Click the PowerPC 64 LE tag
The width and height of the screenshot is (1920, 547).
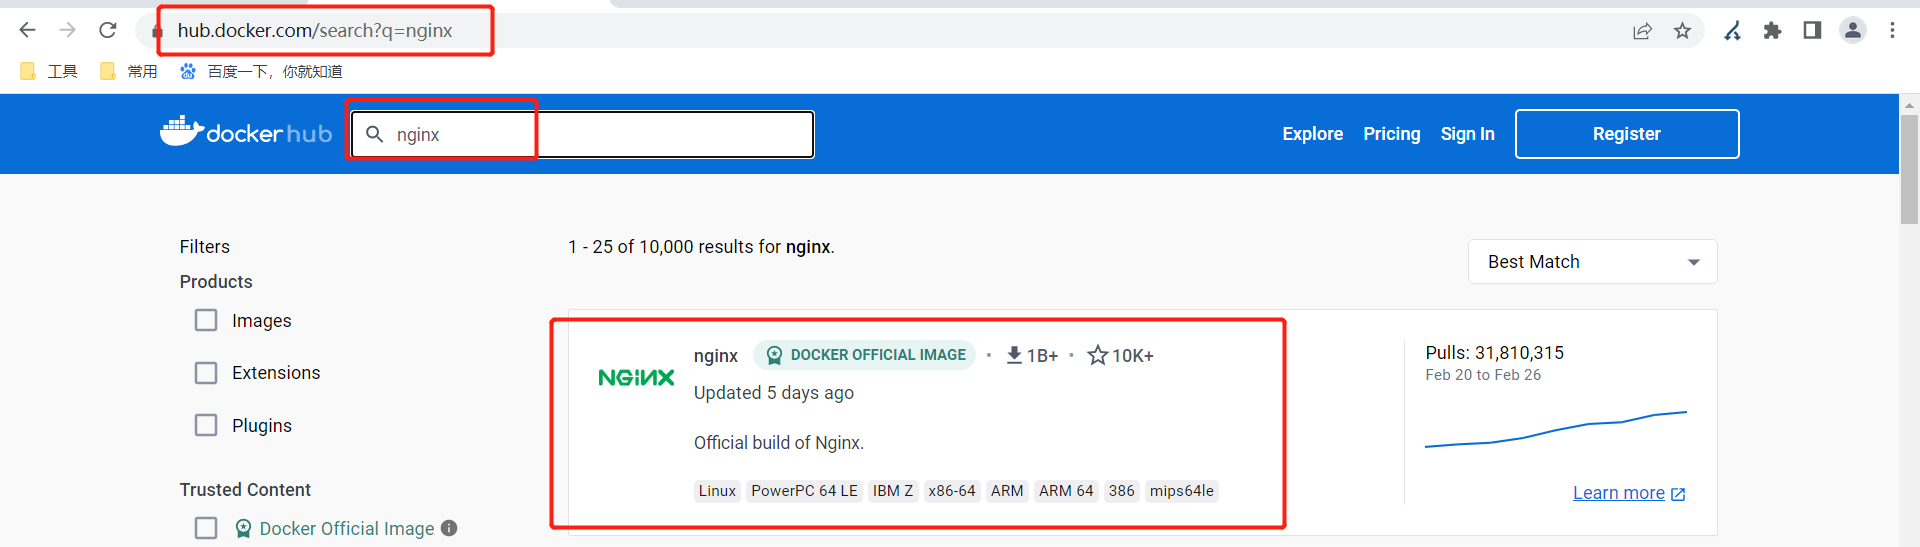tap(804, 491)
